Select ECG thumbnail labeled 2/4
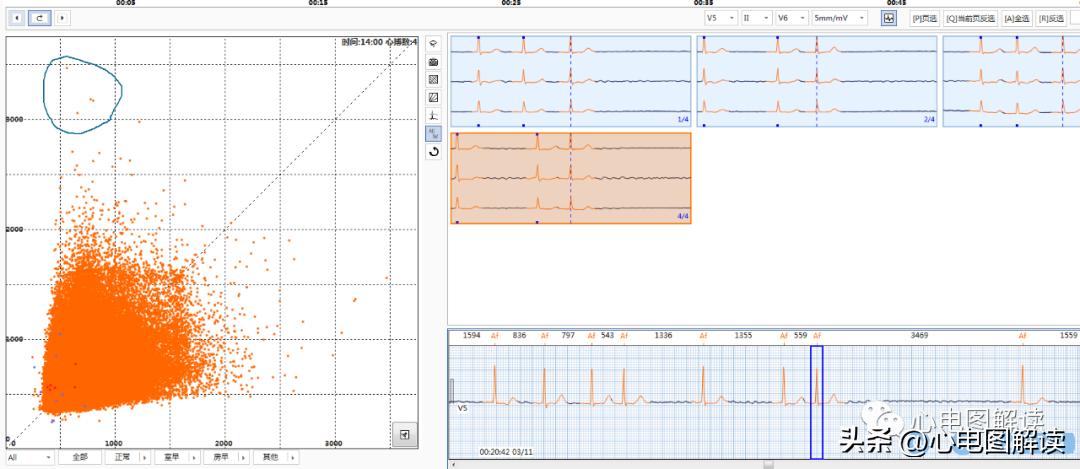This screenshot has width=1080, height=469. point(816,82)
